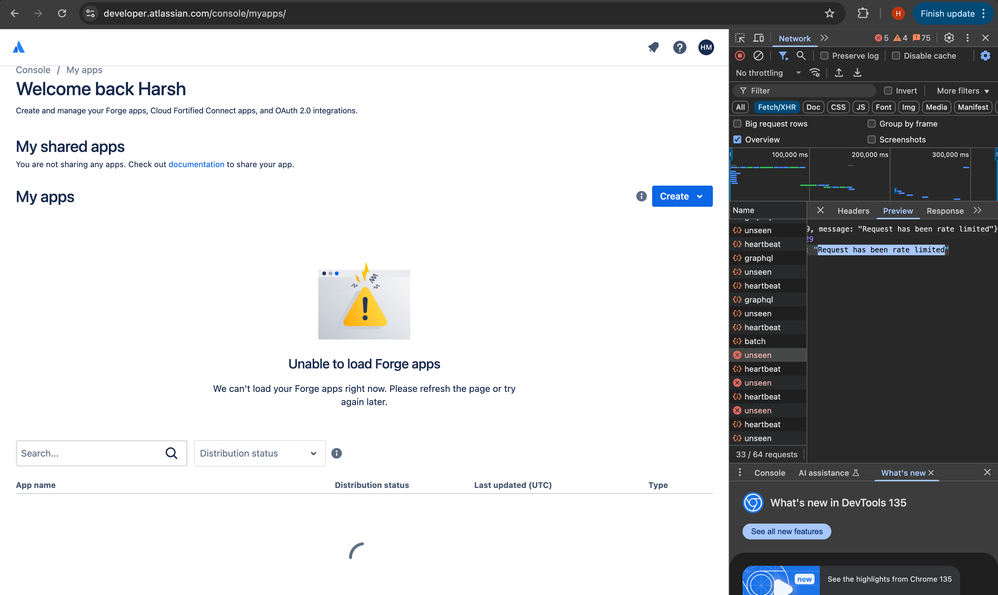Filter requests by the Manifest chip
The width and height of the screenshot is (998, 595).
[973, 107]
